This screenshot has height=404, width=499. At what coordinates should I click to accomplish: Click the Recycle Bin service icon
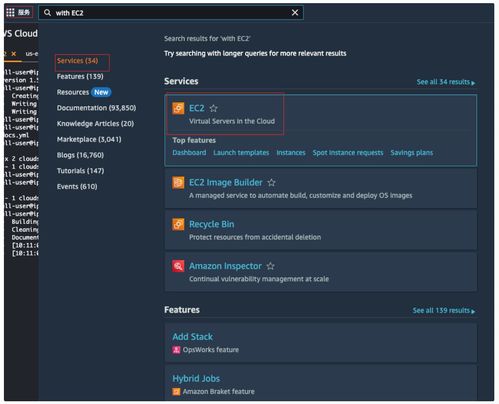click(x=178, y=224)
